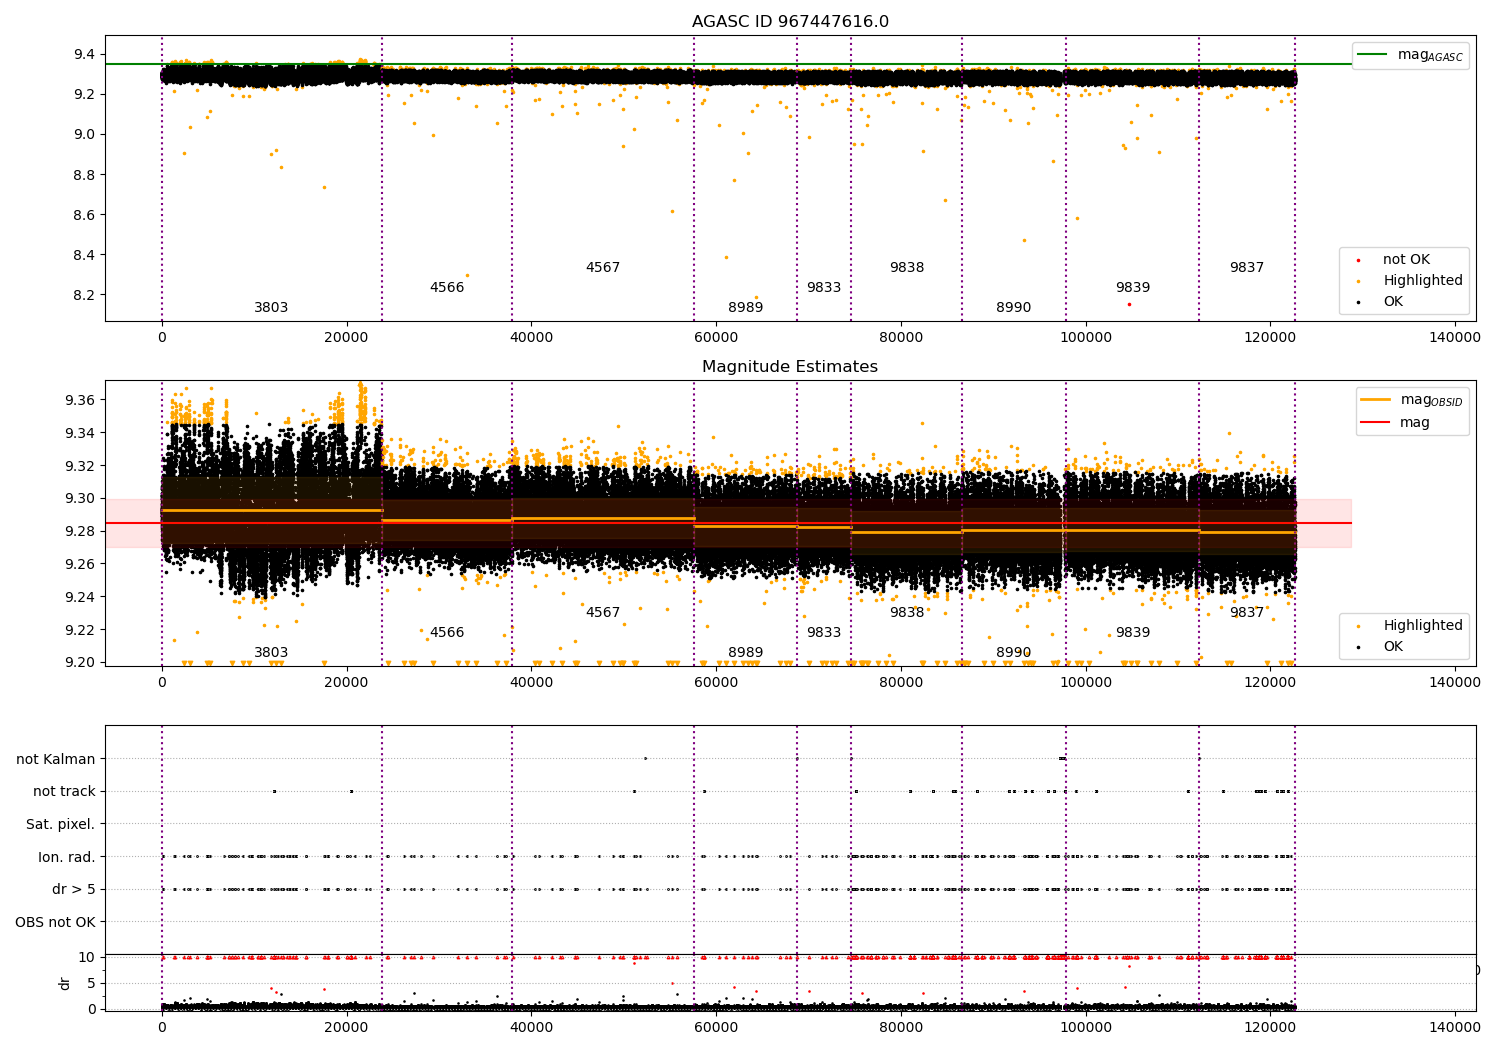Click obsid label 9839 in the AGASC ID plot
Image resolution: width=1500 pixels, height=1050 pixels.
(1133, 288)
